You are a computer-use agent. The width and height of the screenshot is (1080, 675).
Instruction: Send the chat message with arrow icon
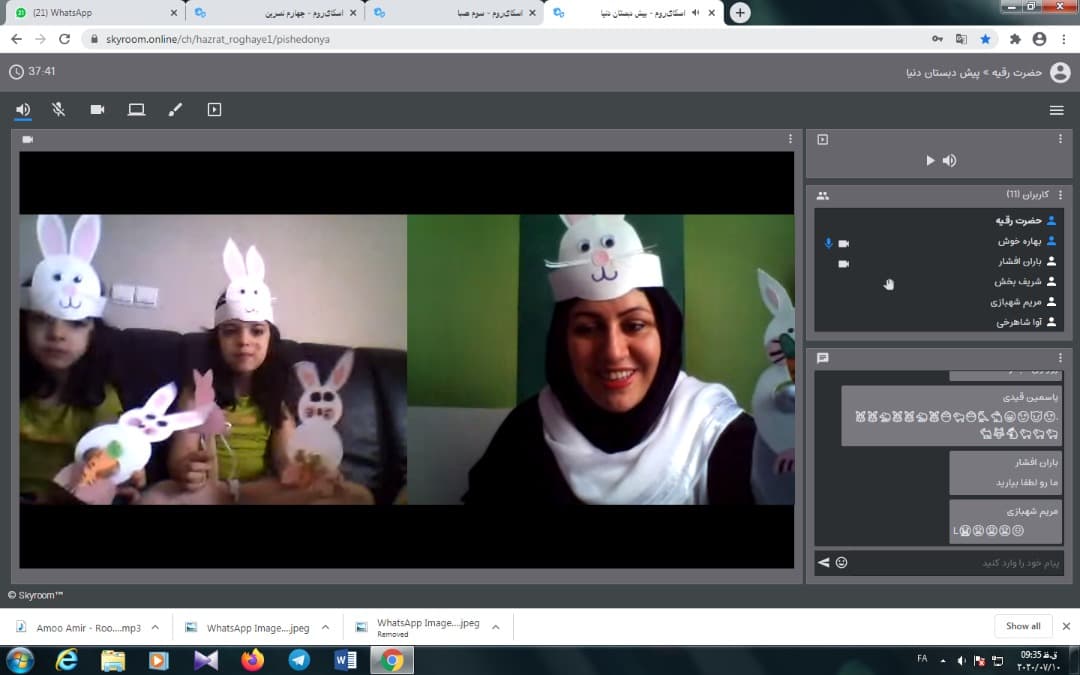pyautogui.click(x=823, y=563)
